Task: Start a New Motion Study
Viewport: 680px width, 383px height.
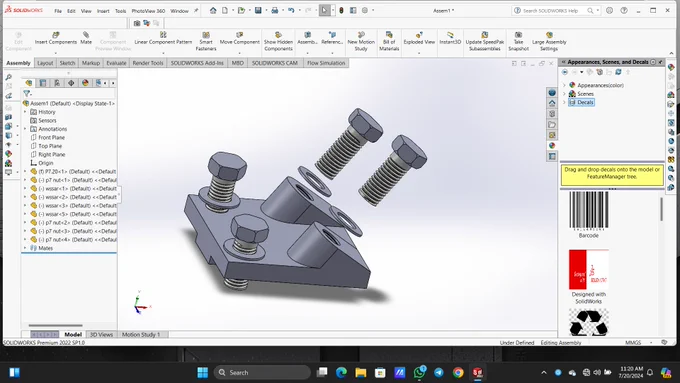Action: pos(361,41)
